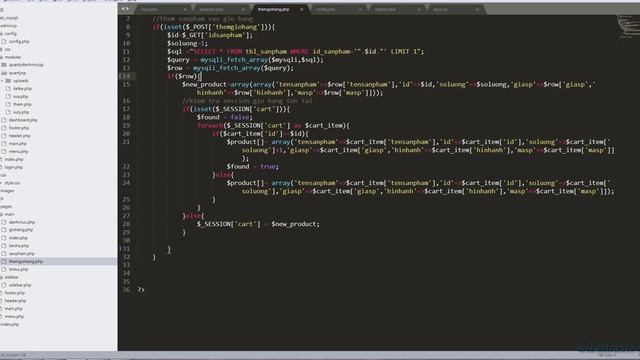The height and width of the screenshot is (360, 640).
Task: Close the first main.php editor tab
Action: tap(185, 9)
